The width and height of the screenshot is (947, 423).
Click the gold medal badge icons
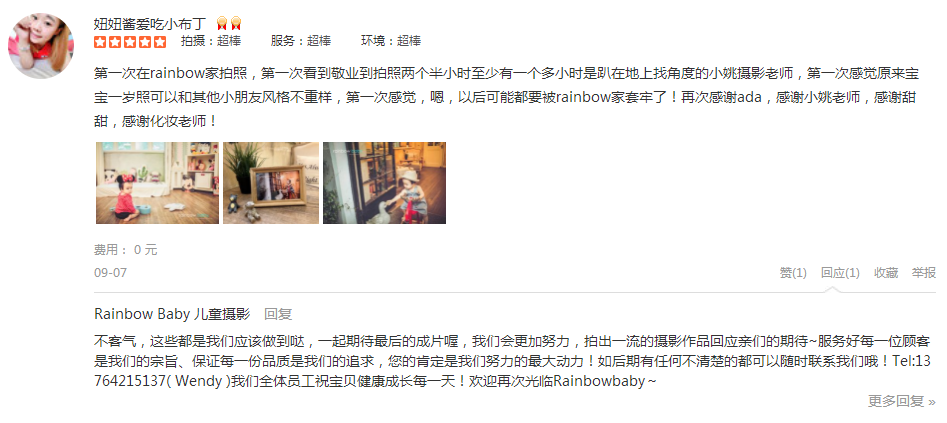tap(229, 24)
